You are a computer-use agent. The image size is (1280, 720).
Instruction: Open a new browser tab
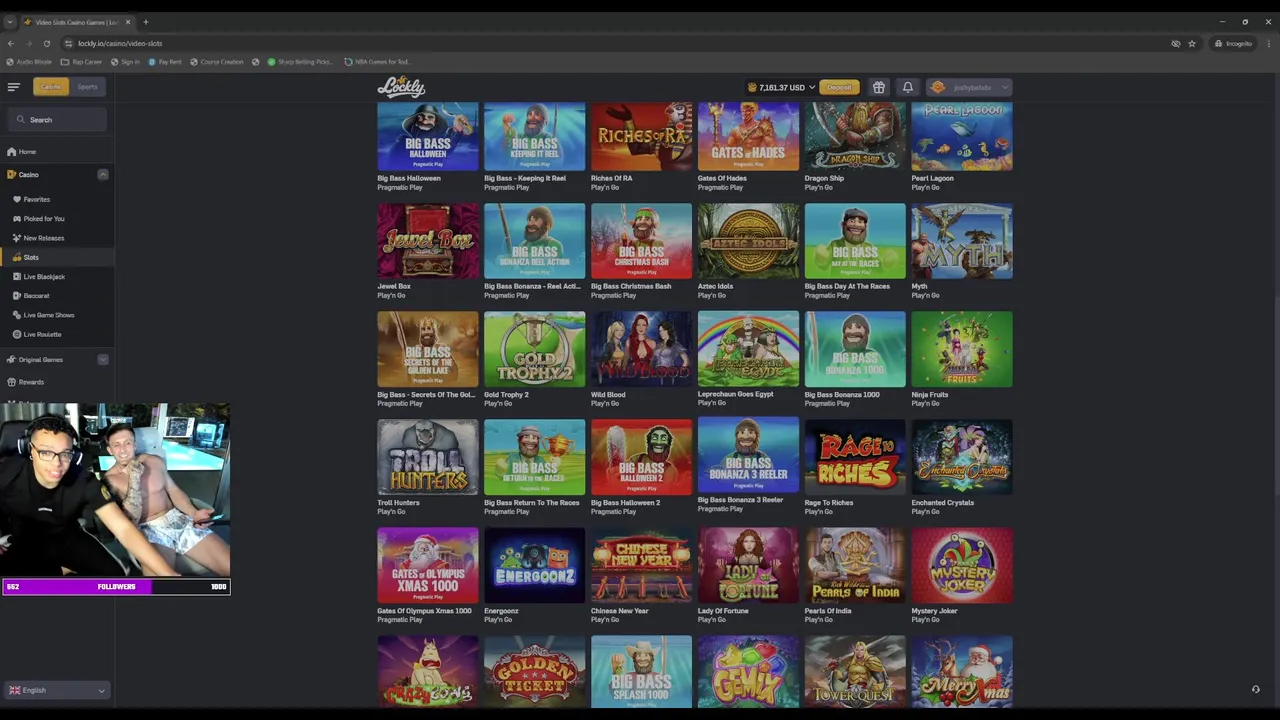coord(145,21)
